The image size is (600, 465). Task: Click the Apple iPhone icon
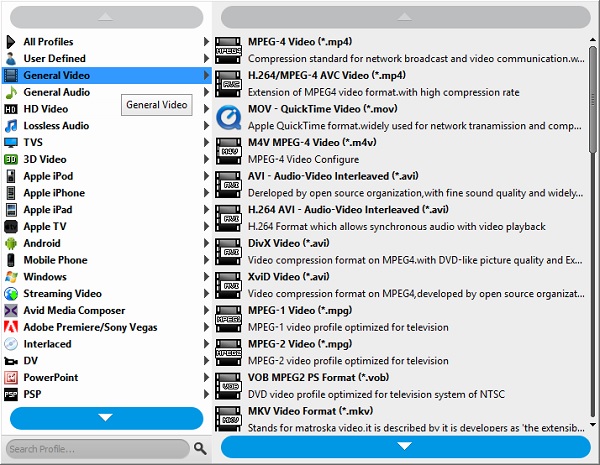click(11, 193)
